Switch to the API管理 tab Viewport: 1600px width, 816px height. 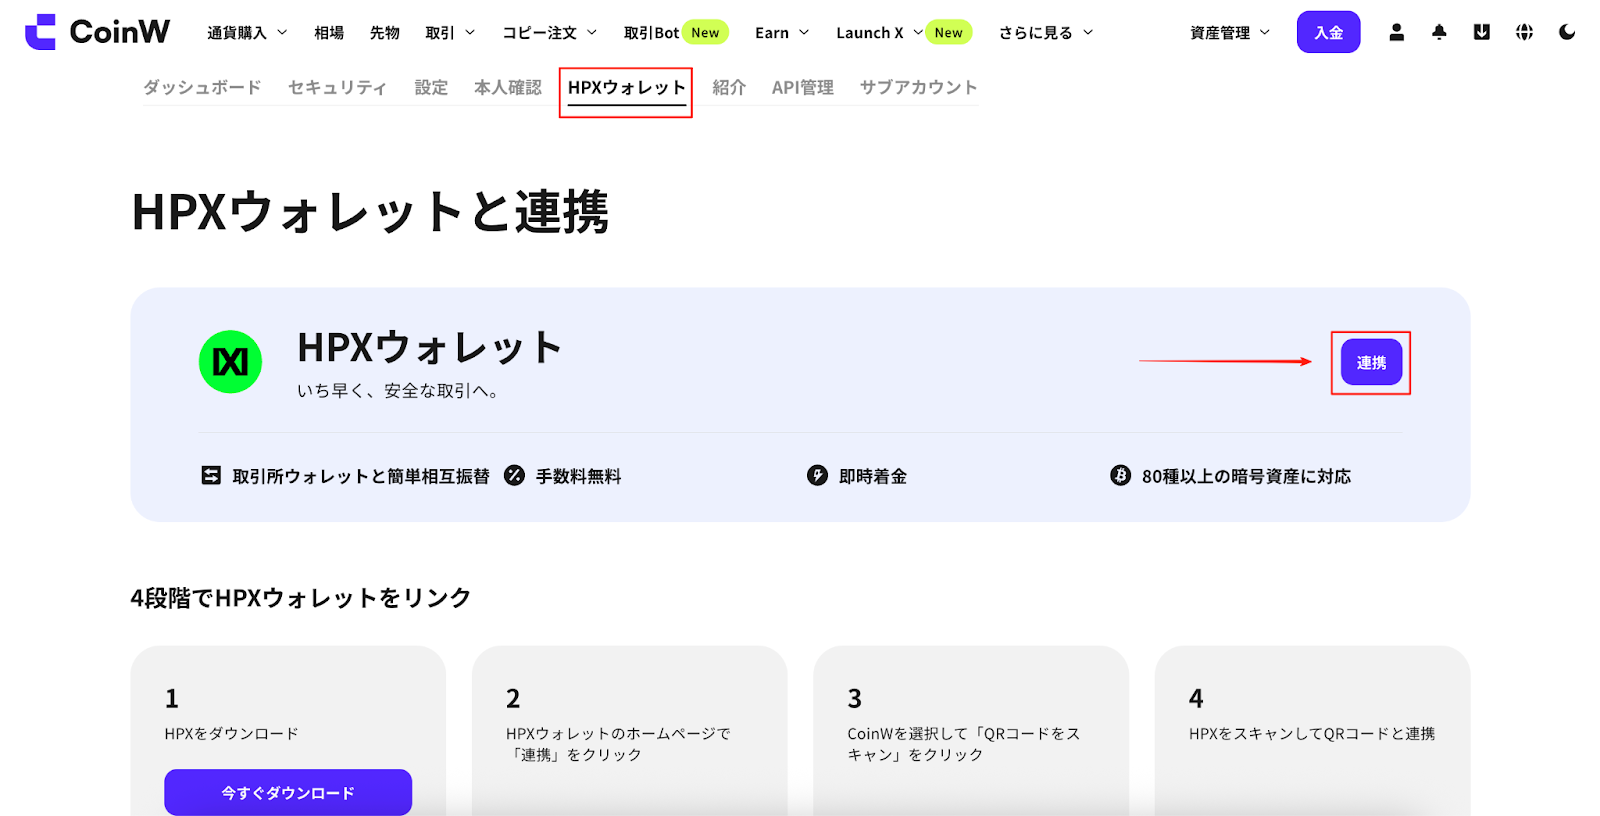tap(803, 87)
